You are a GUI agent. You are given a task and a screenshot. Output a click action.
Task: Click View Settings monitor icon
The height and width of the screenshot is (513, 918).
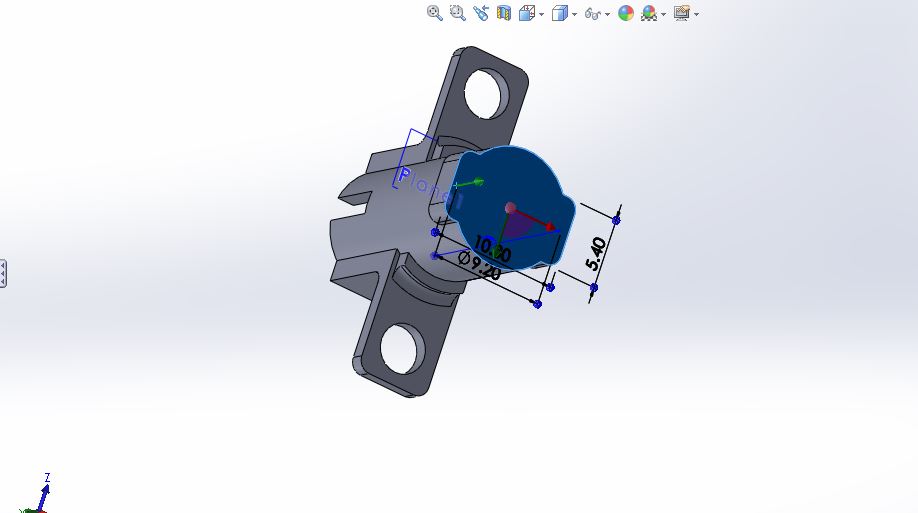pos(681,13)
